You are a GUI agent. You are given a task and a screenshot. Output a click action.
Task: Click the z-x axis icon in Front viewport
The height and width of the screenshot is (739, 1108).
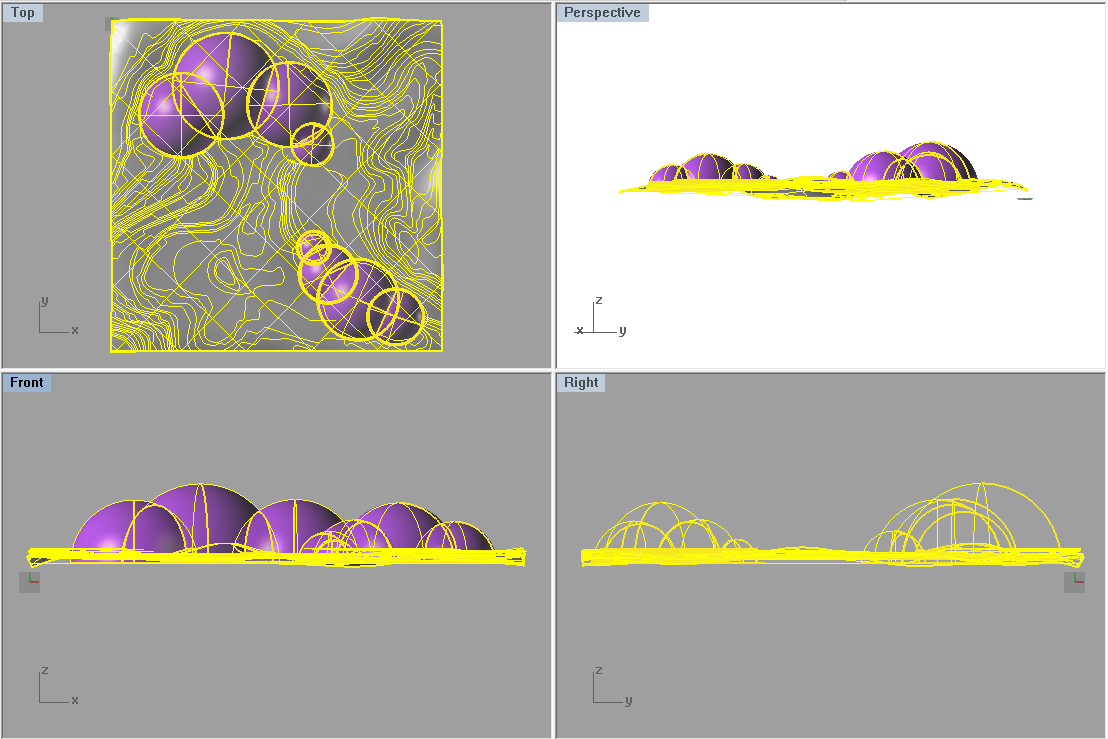(x=54, y=688)
